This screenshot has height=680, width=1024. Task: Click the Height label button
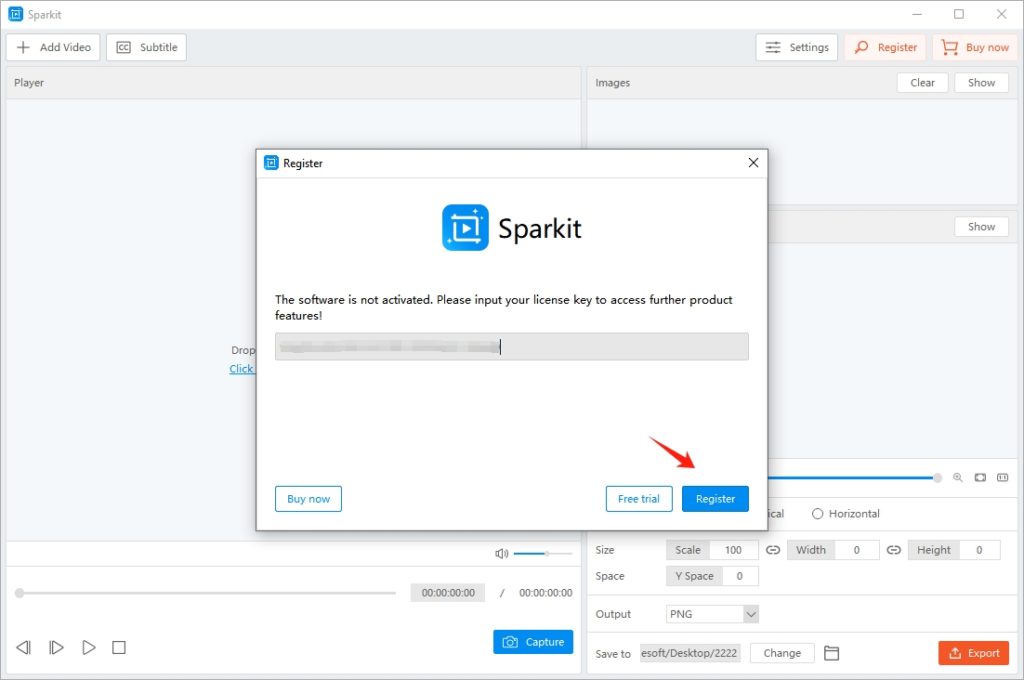click(933, 550)
